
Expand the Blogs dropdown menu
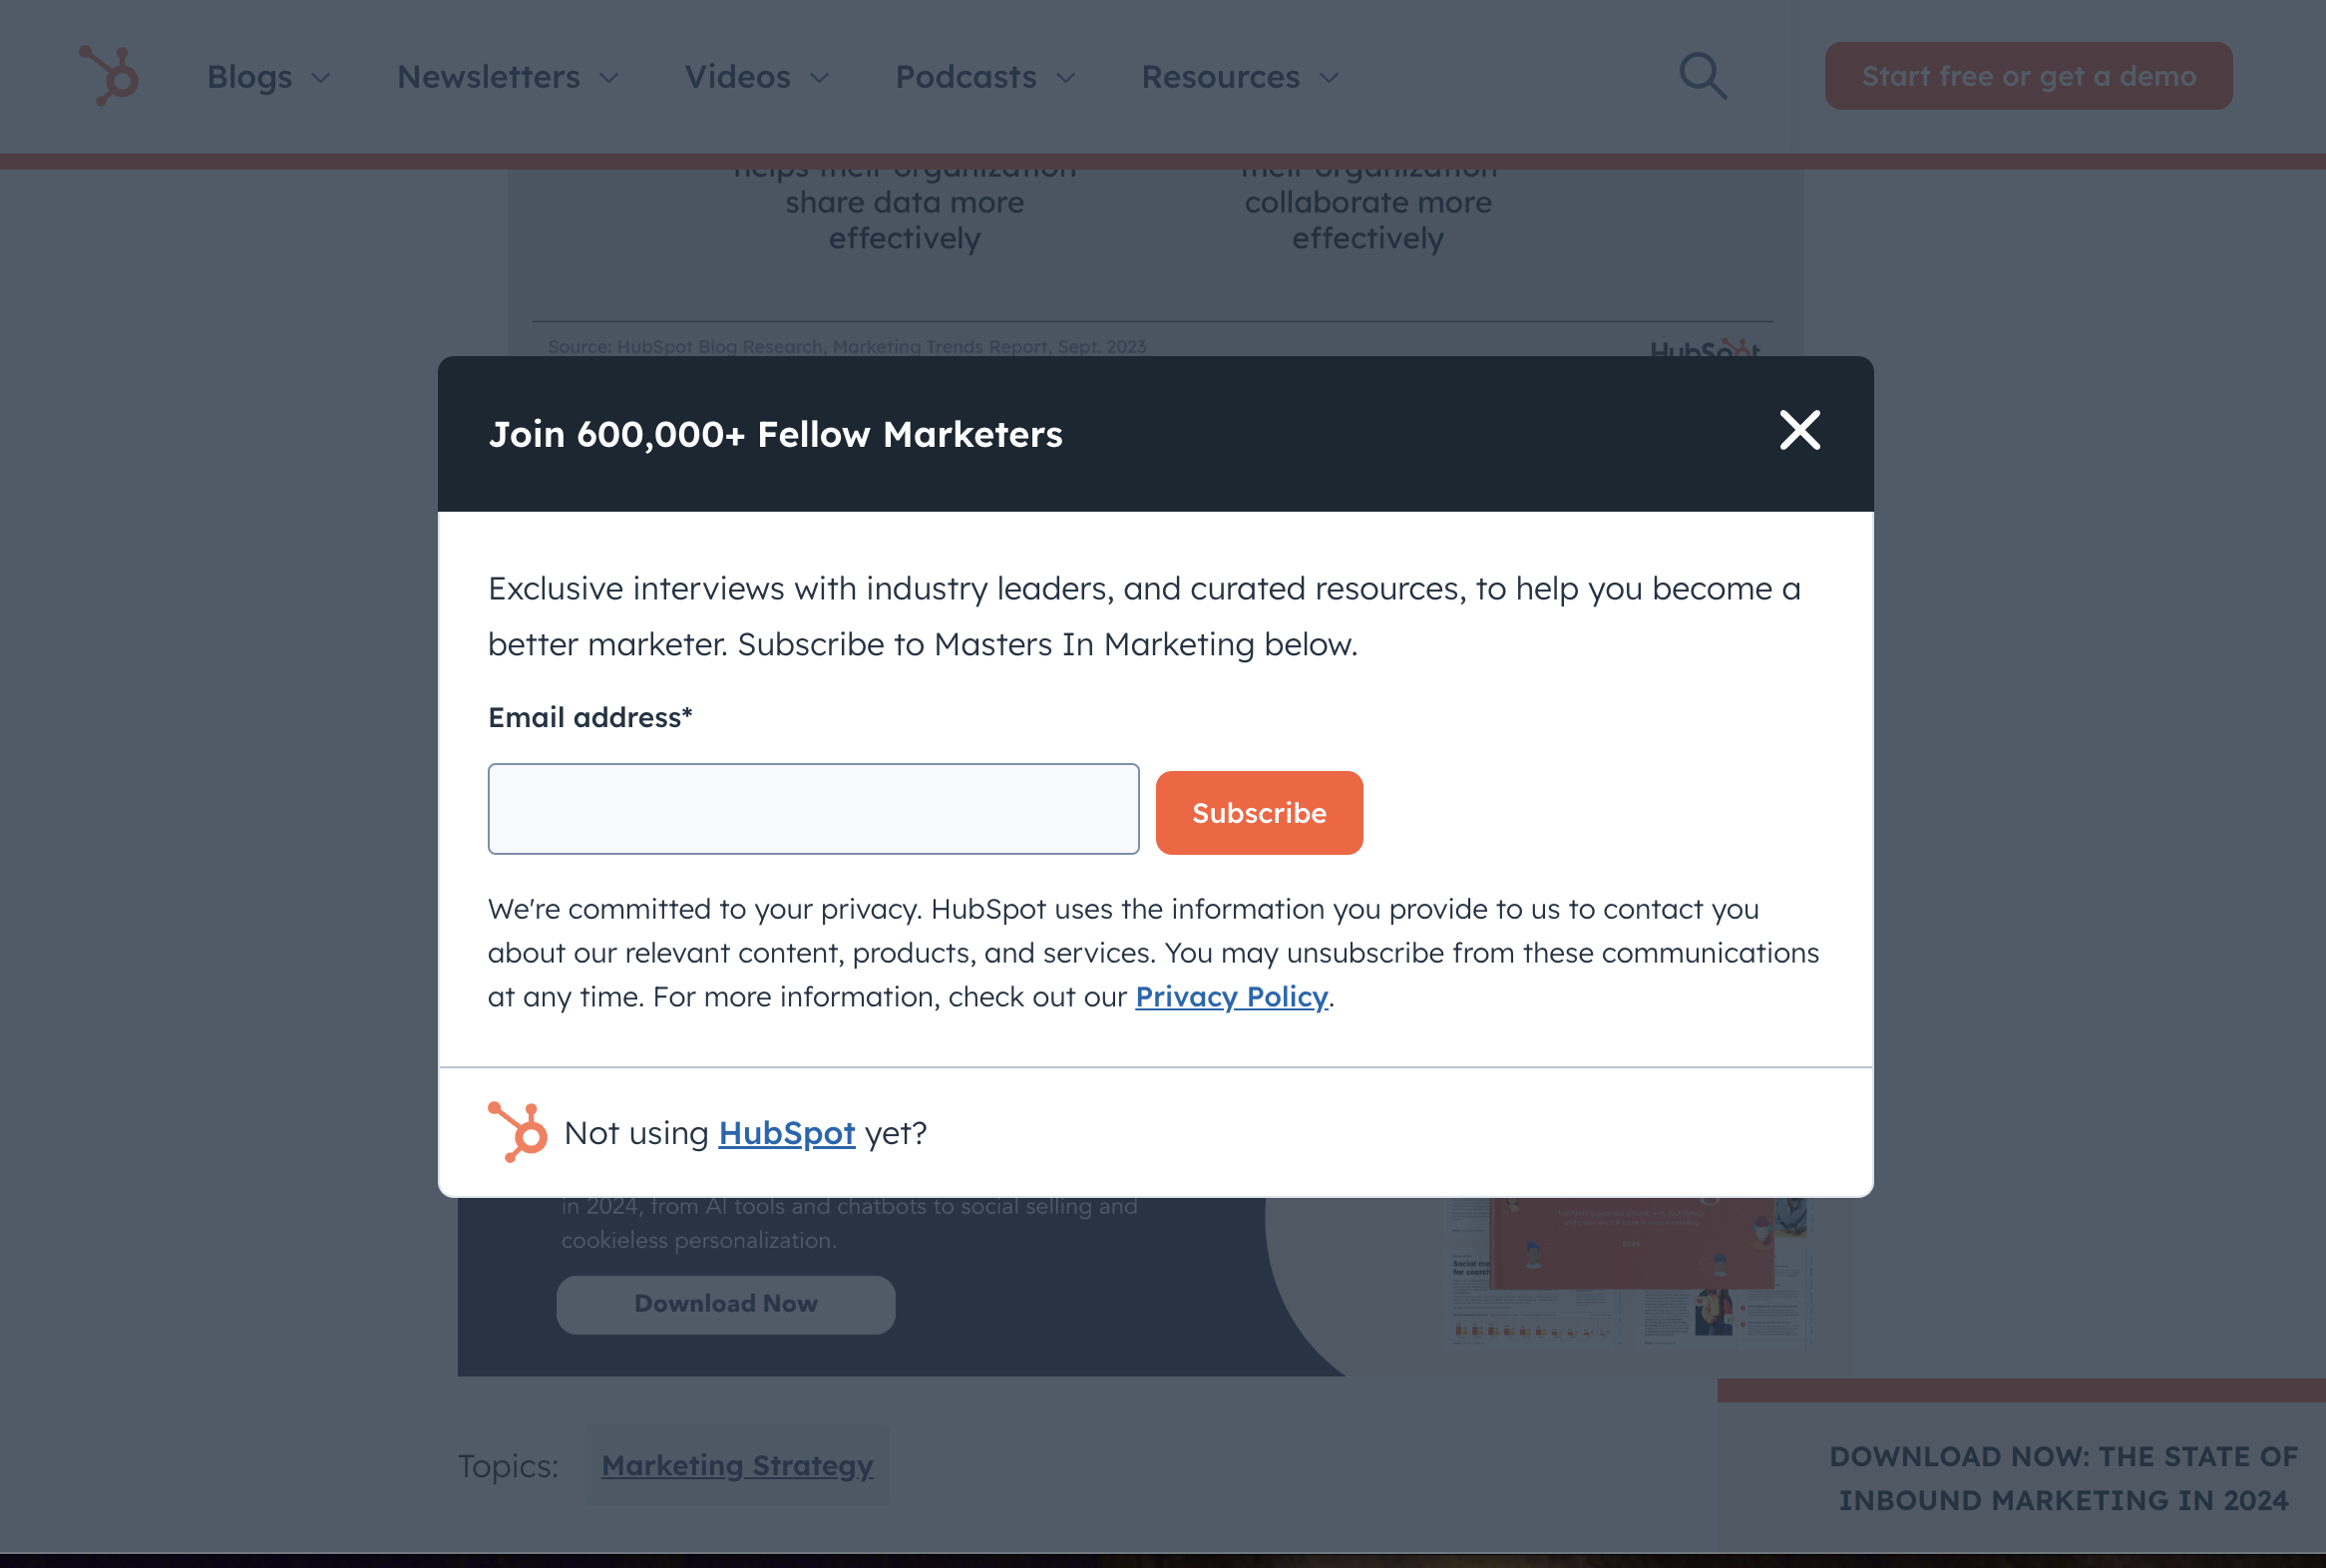click(x=267, y=75)
